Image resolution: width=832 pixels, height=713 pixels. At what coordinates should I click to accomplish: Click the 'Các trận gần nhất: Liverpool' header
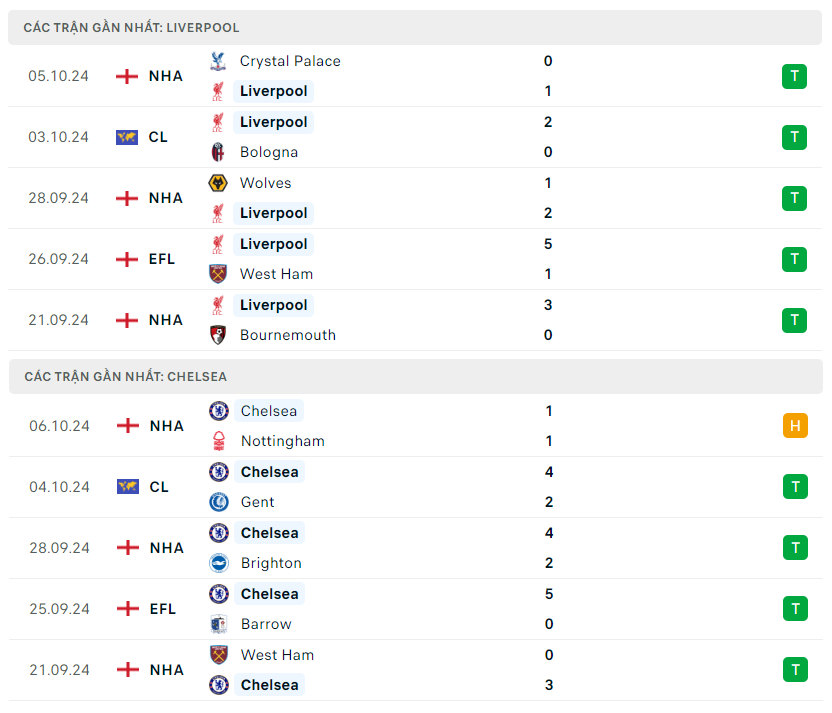pos(131,28)
